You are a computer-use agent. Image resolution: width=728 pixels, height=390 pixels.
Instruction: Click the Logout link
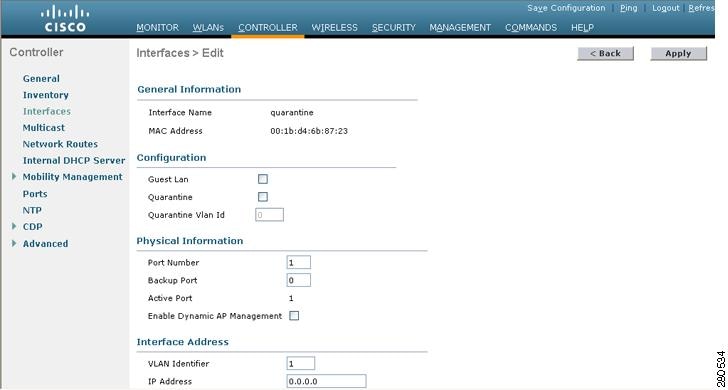665,8
